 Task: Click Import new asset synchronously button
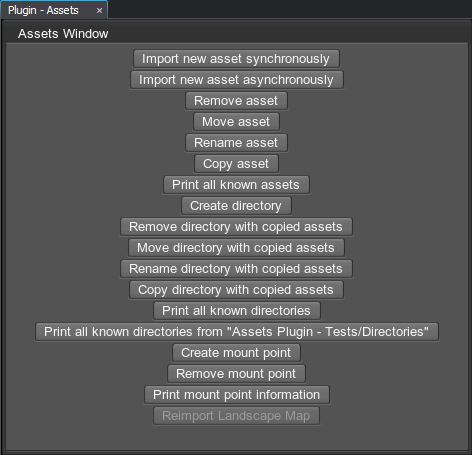click(236, 59)
